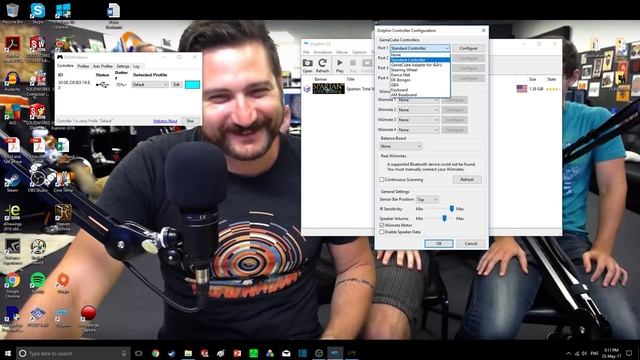640x360 pixels.
Task: Choose Steering Wheel in the Port 1 list
Action: pos(420,70)
